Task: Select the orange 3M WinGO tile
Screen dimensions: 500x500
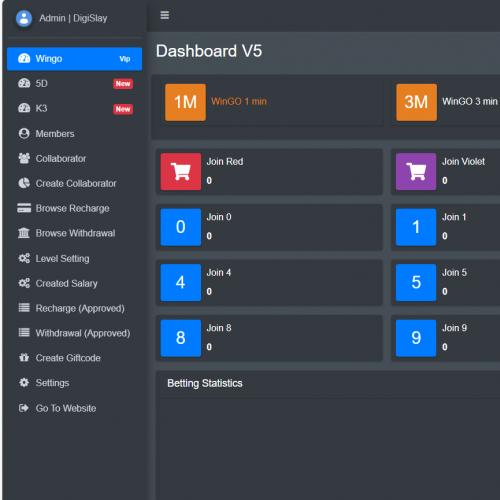Action: coord(416,102)
